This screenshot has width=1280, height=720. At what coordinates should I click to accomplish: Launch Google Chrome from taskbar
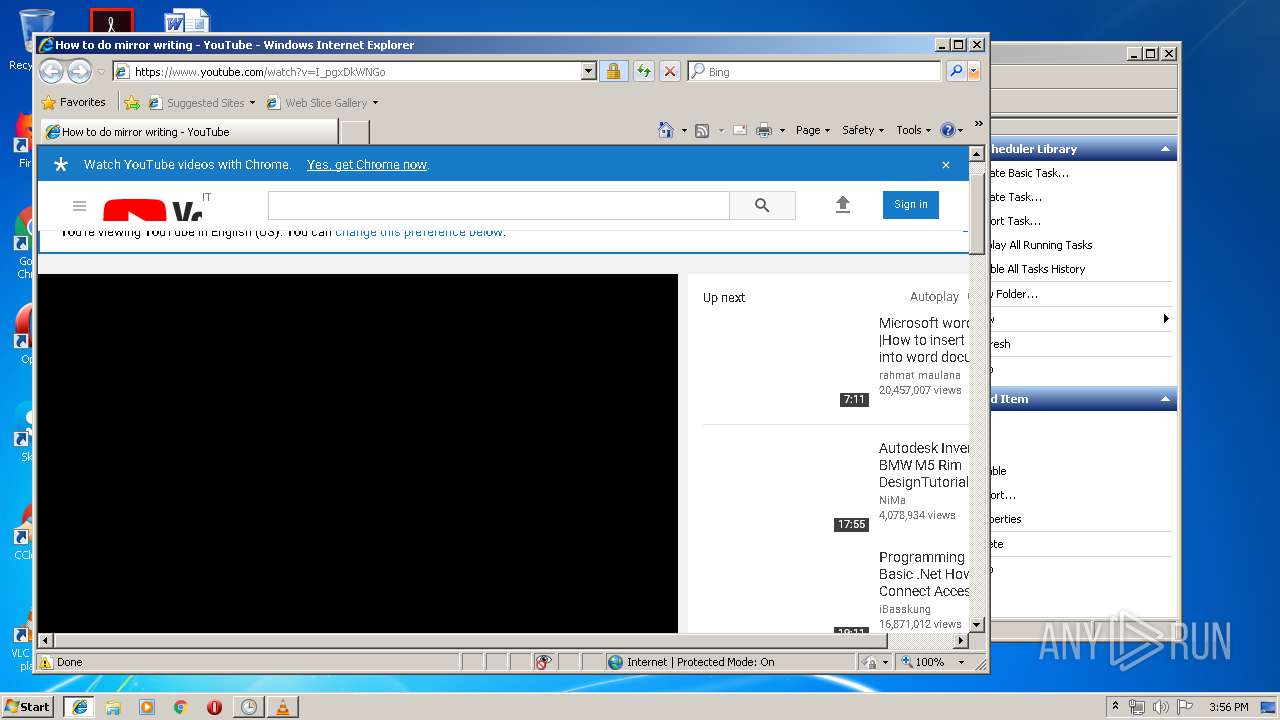180,706
